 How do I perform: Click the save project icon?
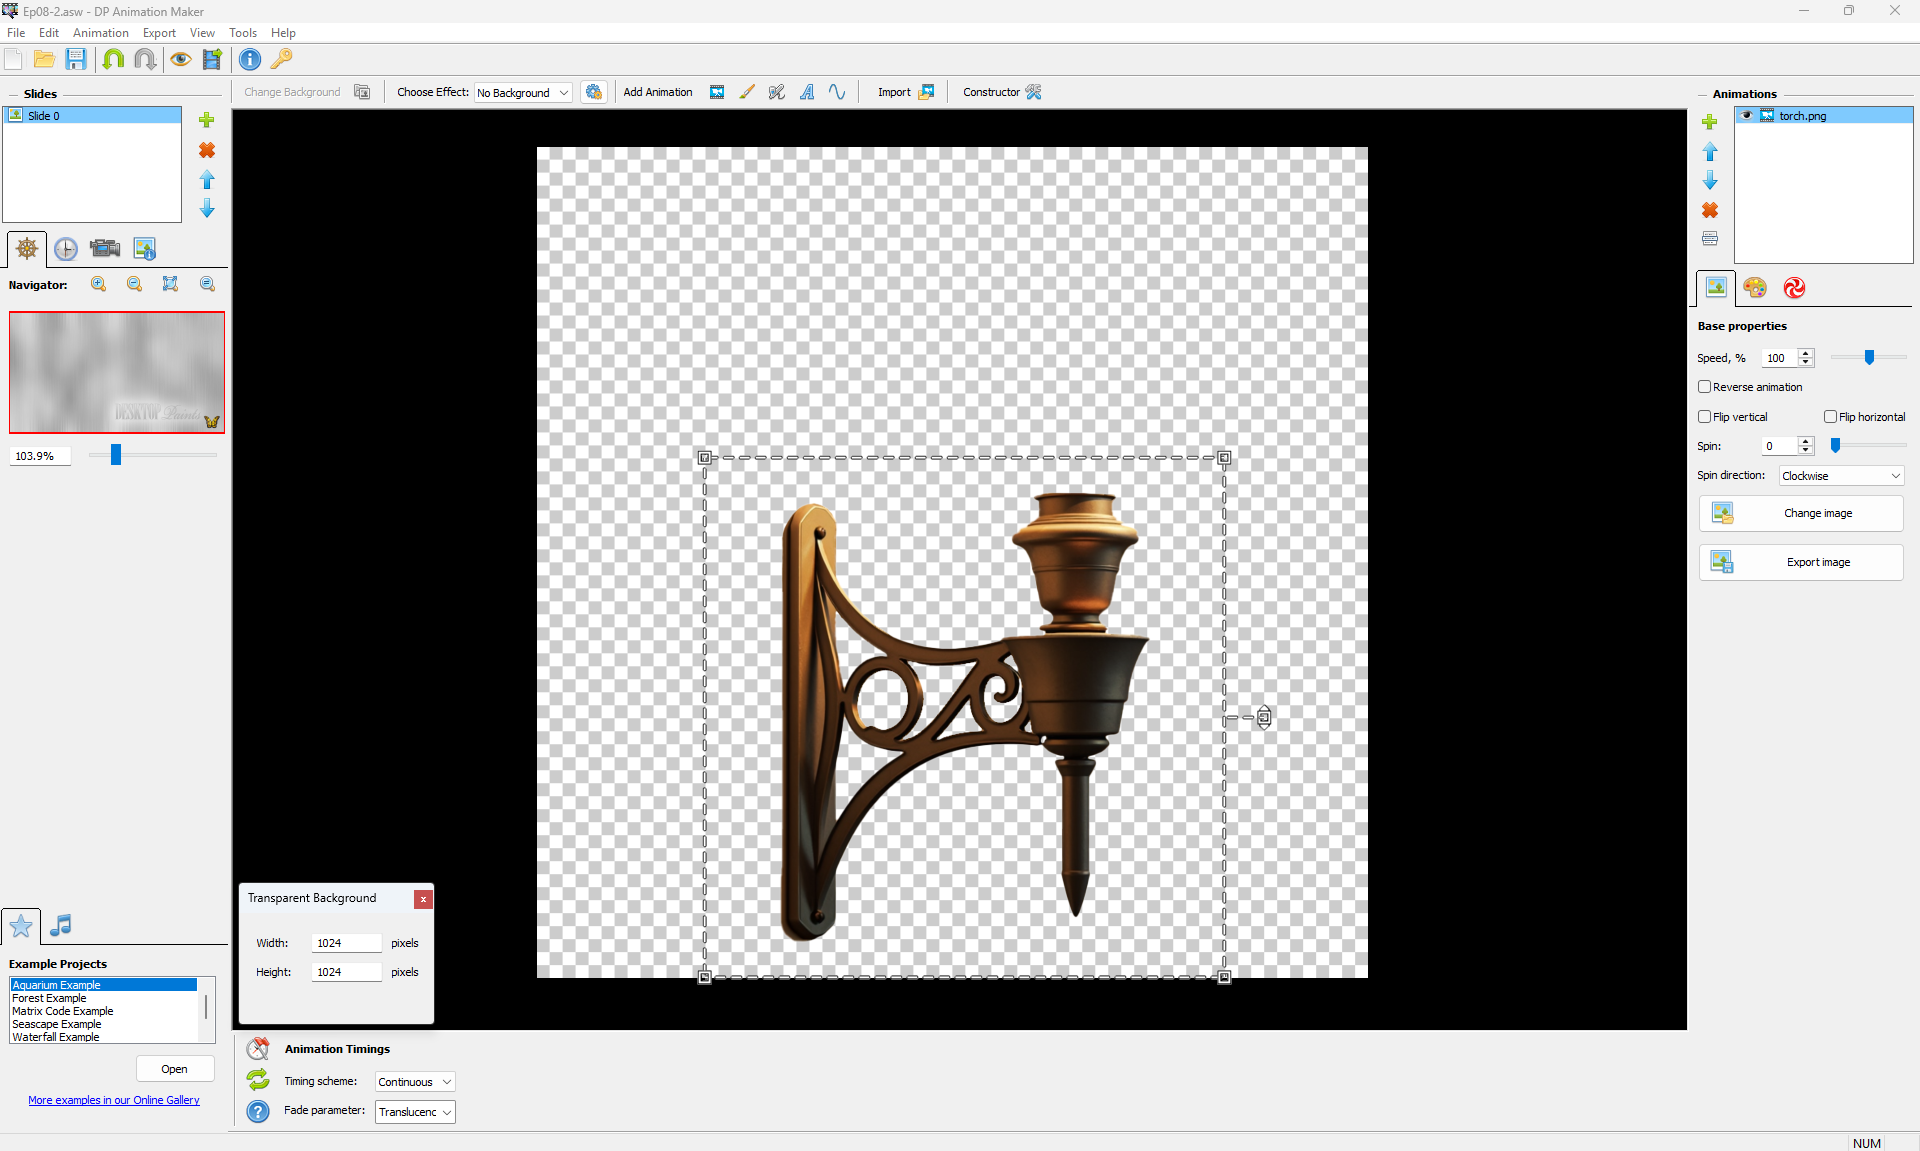click(x=76, y=60)
